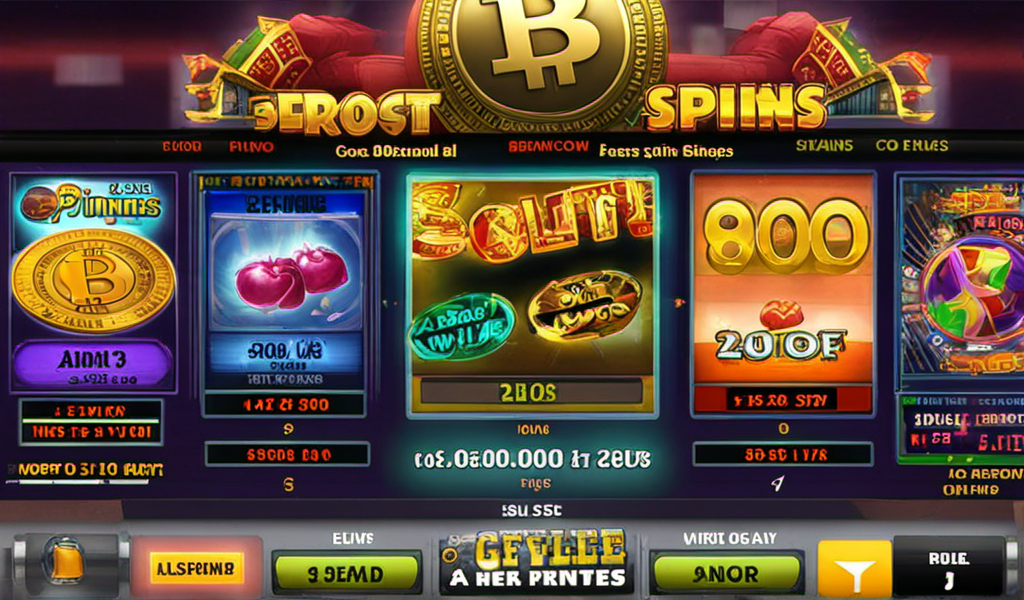Open the STAINS menu item
The image size is (1024, 600).
point(824,146)
